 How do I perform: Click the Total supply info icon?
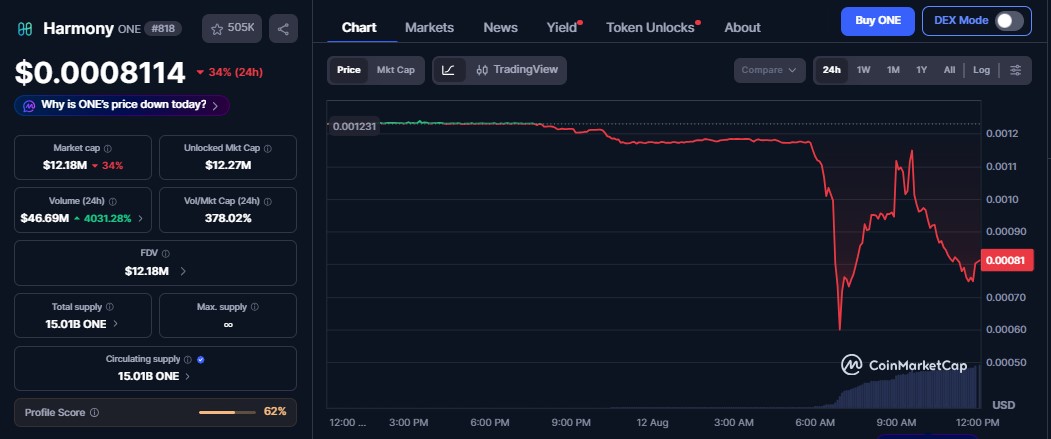[110, 307]
